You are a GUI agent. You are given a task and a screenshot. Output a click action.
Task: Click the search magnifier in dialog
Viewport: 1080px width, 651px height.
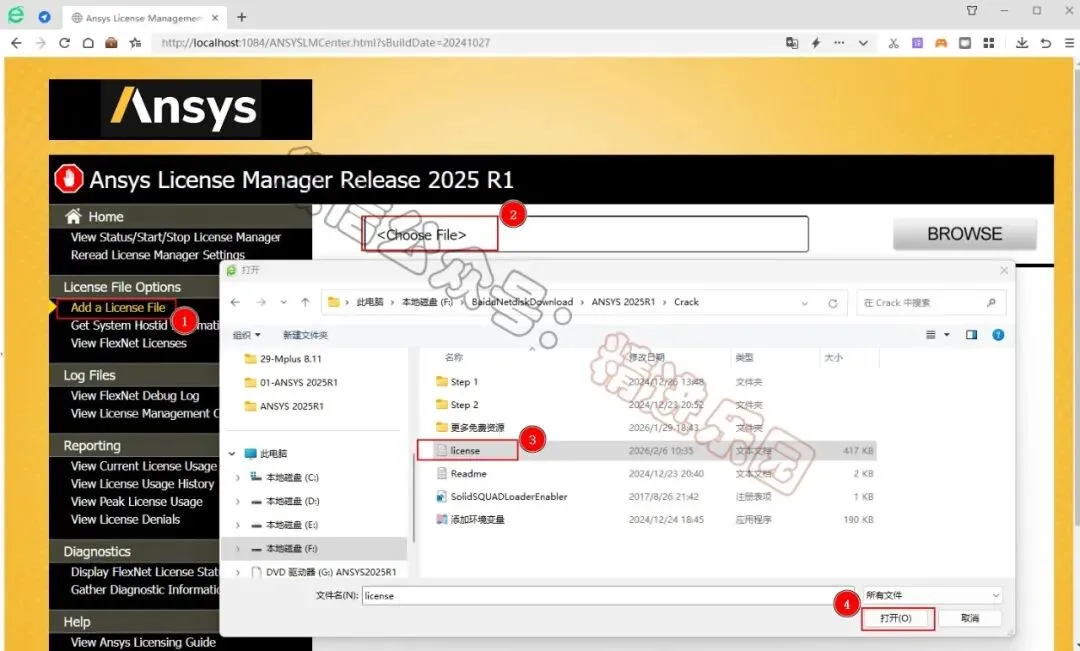(991, 302)
